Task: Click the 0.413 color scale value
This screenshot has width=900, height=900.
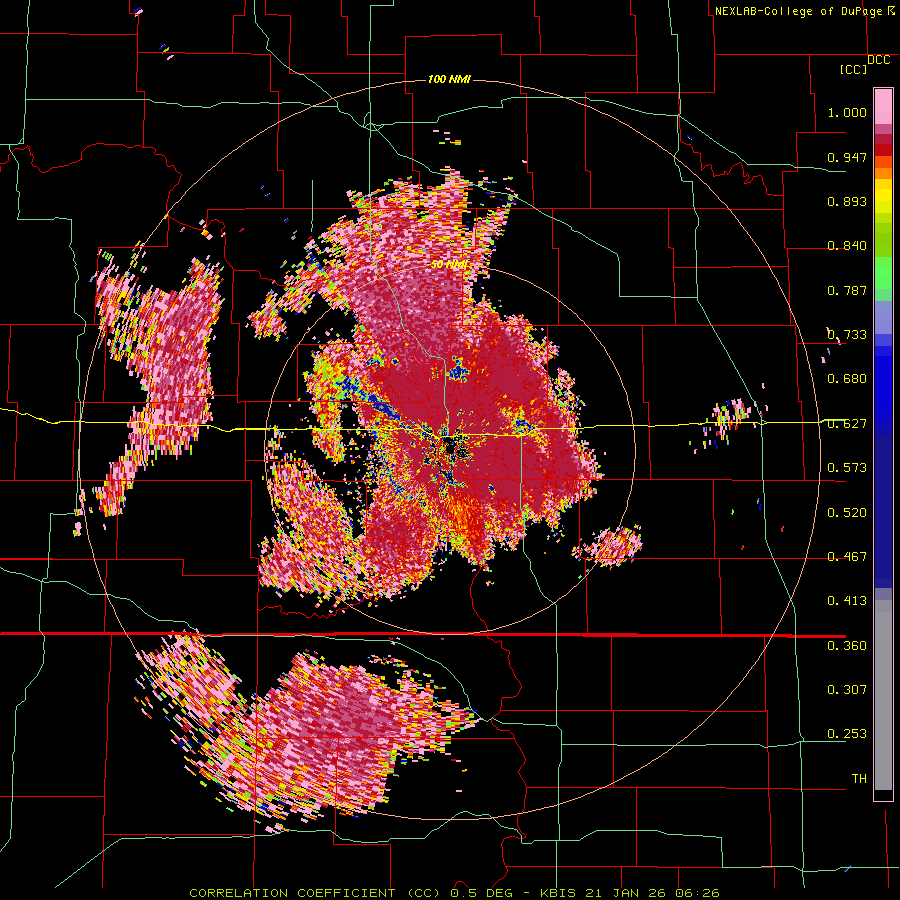Action: 847,601
